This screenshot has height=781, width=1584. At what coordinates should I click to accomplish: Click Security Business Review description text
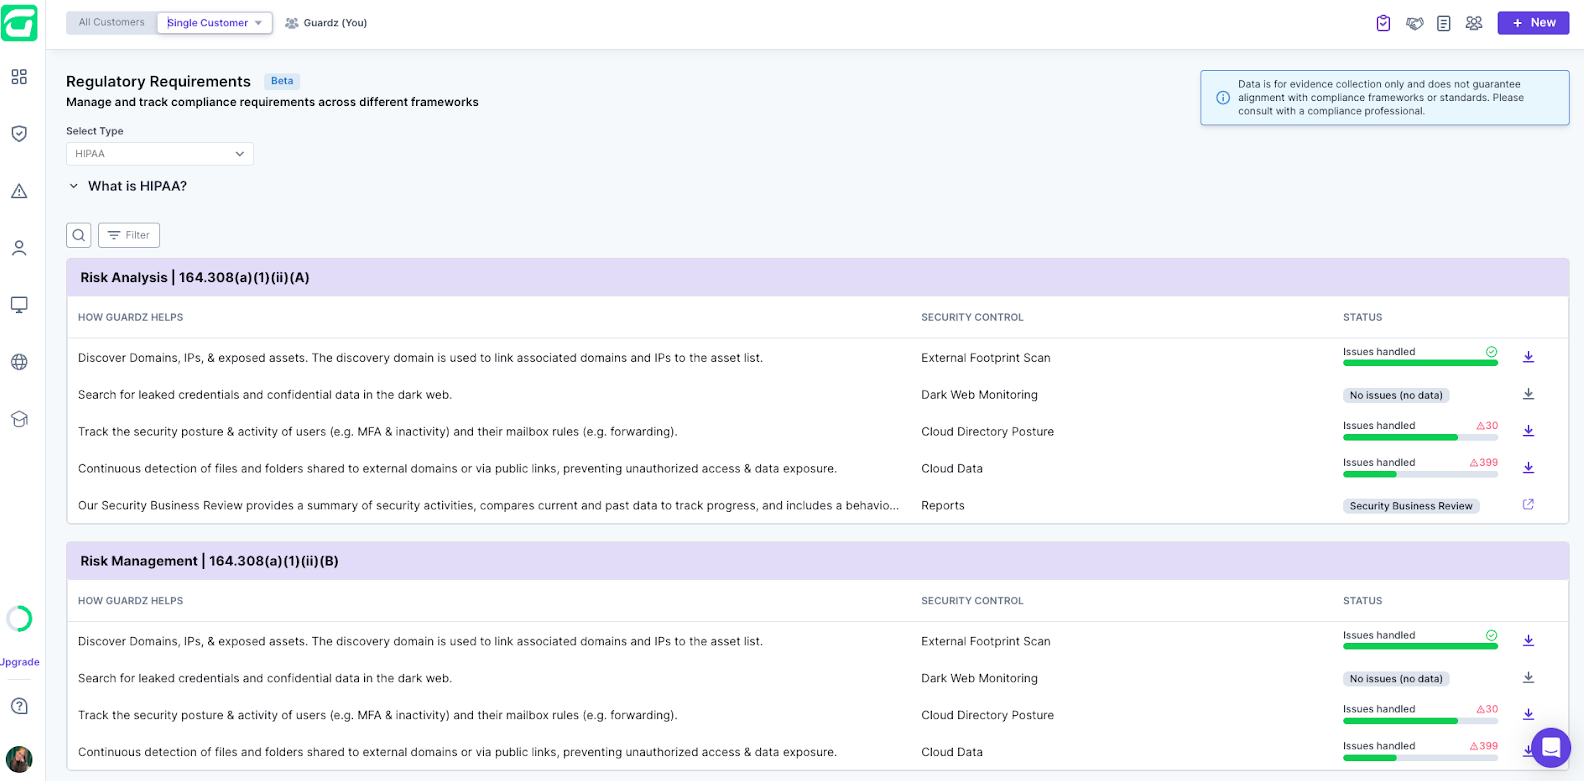[x=488, y=506]
